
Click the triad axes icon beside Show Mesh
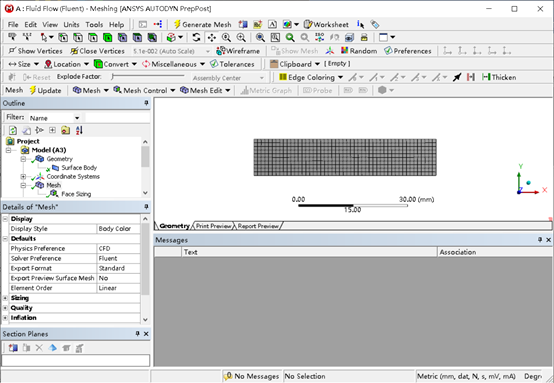pyautogui.click(x=330, y=51)
